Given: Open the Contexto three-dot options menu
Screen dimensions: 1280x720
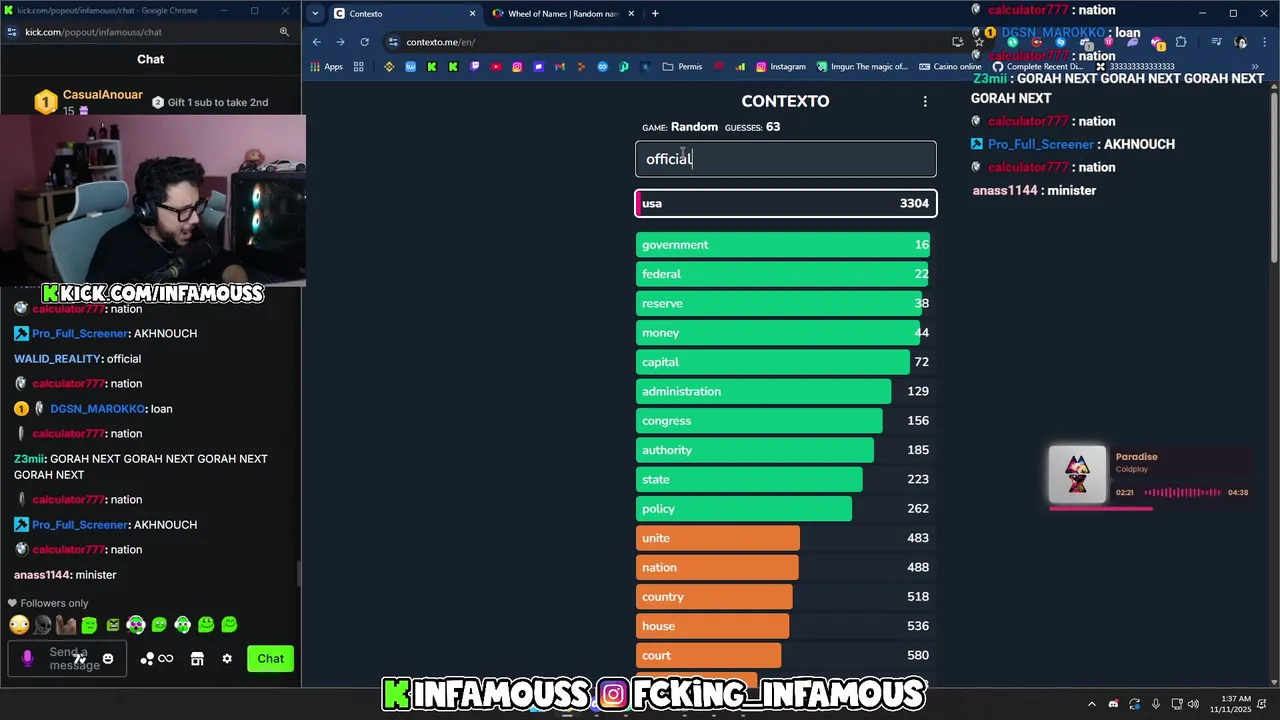Looking at the screenshot, I should 925,101.
